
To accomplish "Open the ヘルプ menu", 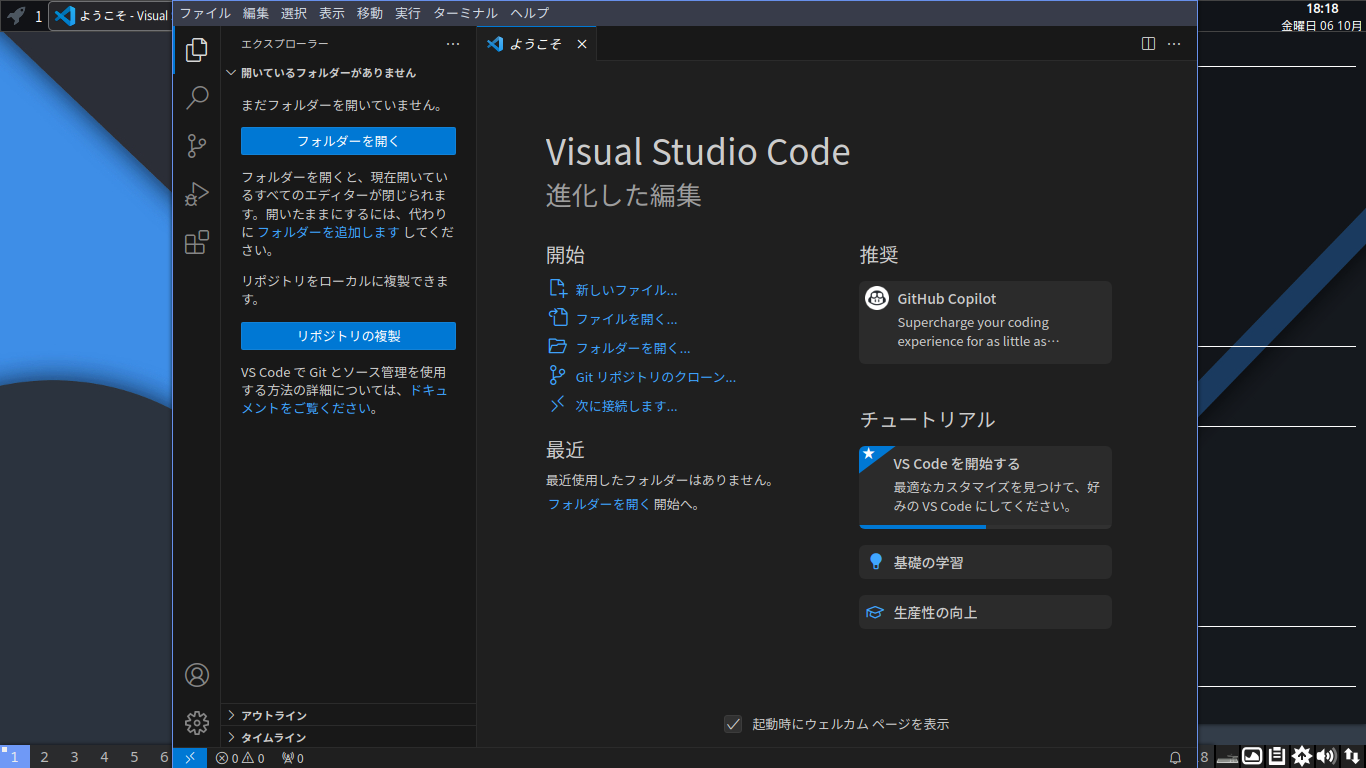I will tap(530, 13).
